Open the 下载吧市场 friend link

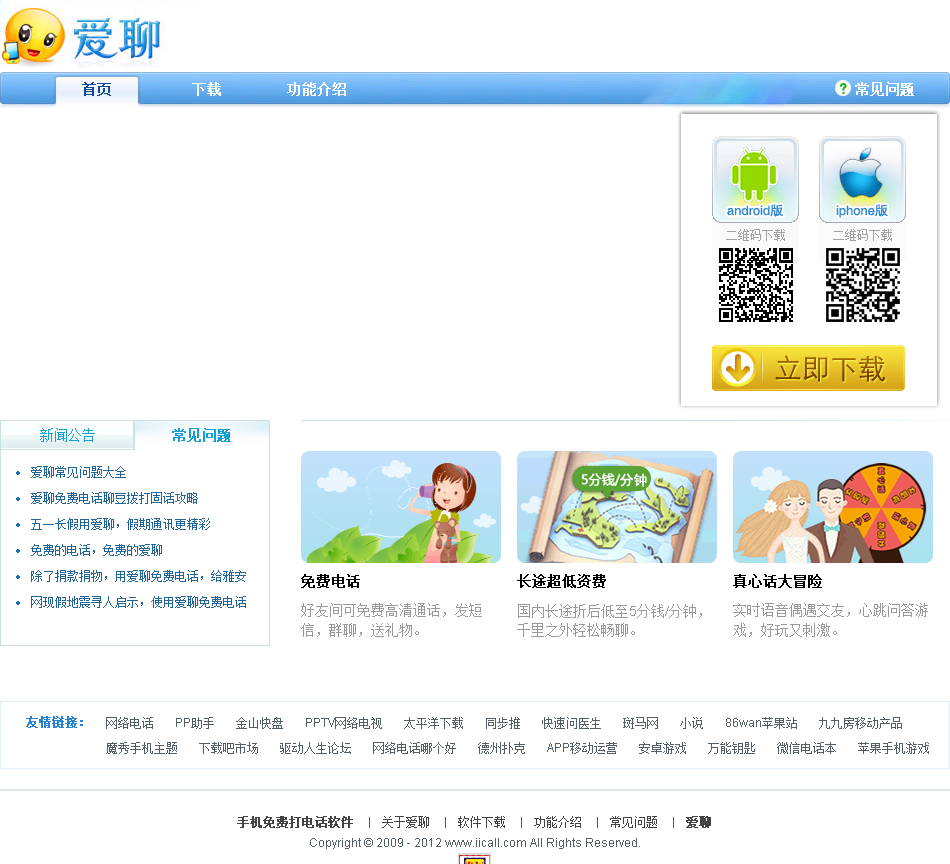[x=228, y=748]
